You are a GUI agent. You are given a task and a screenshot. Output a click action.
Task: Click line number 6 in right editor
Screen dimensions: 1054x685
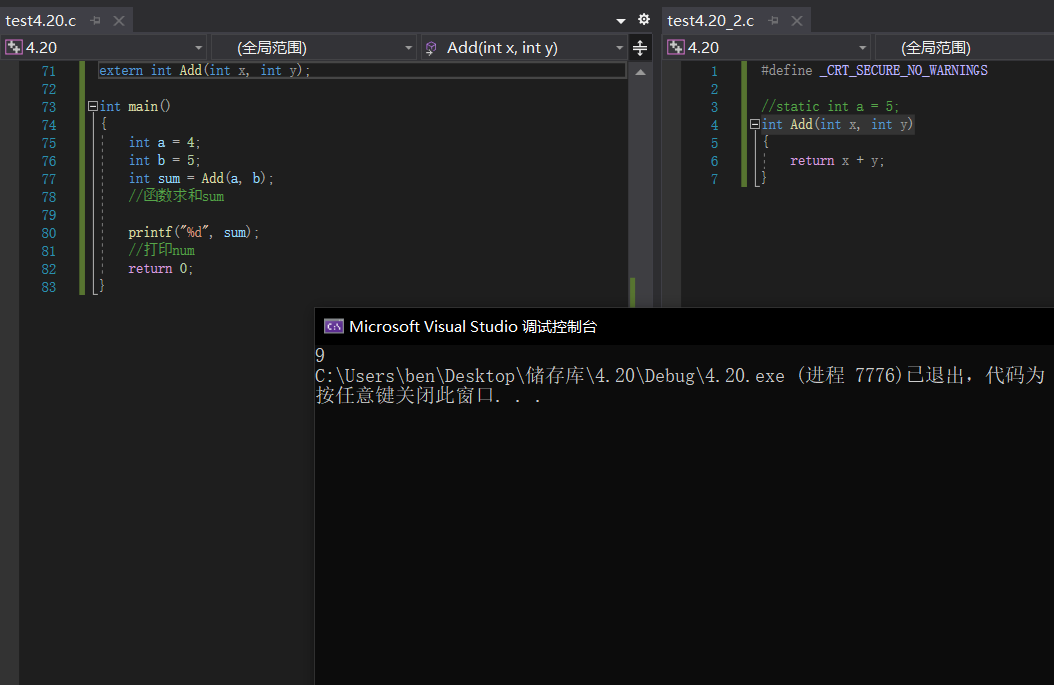click(714, 161)
